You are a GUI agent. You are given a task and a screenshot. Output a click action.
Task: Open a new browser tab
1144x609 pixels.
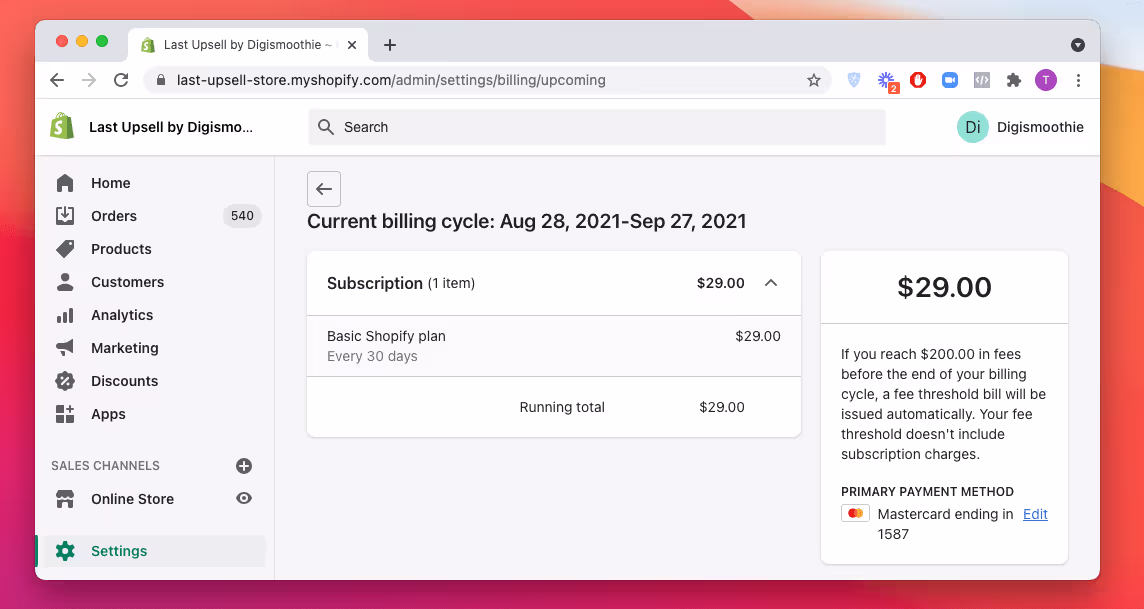pyautogui.click(x=390, y=45)
